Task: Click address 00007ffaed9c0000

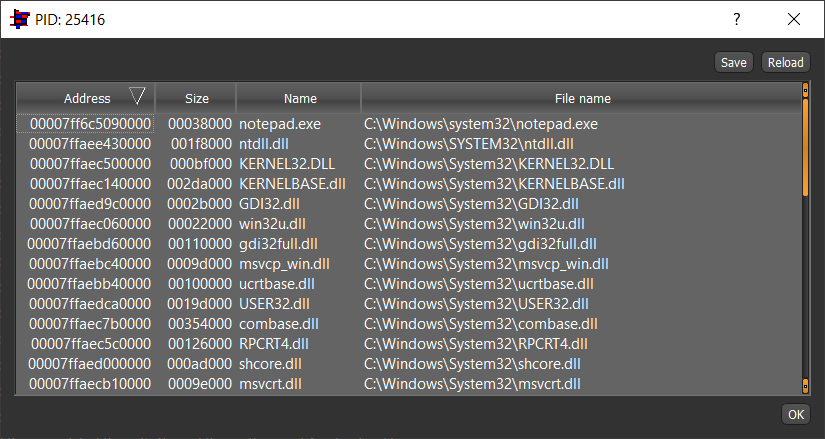Action: (x=90, y=204)
